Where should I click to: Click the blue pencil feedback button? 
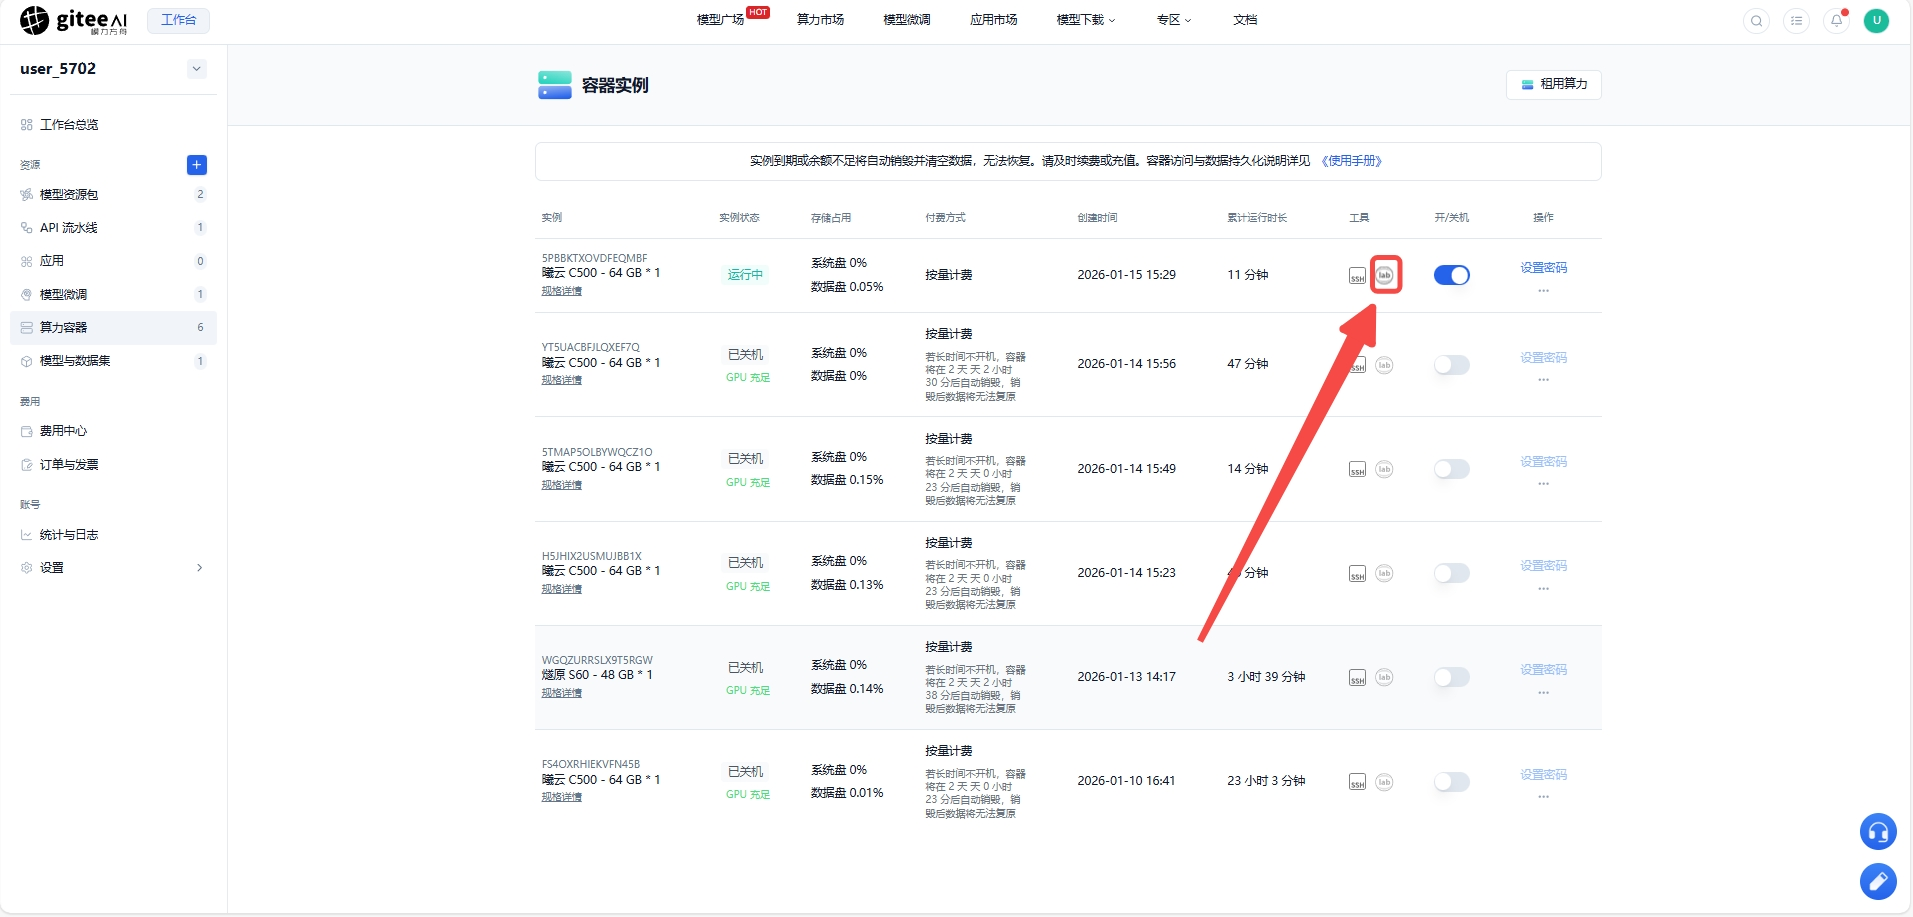[1878, 881]
